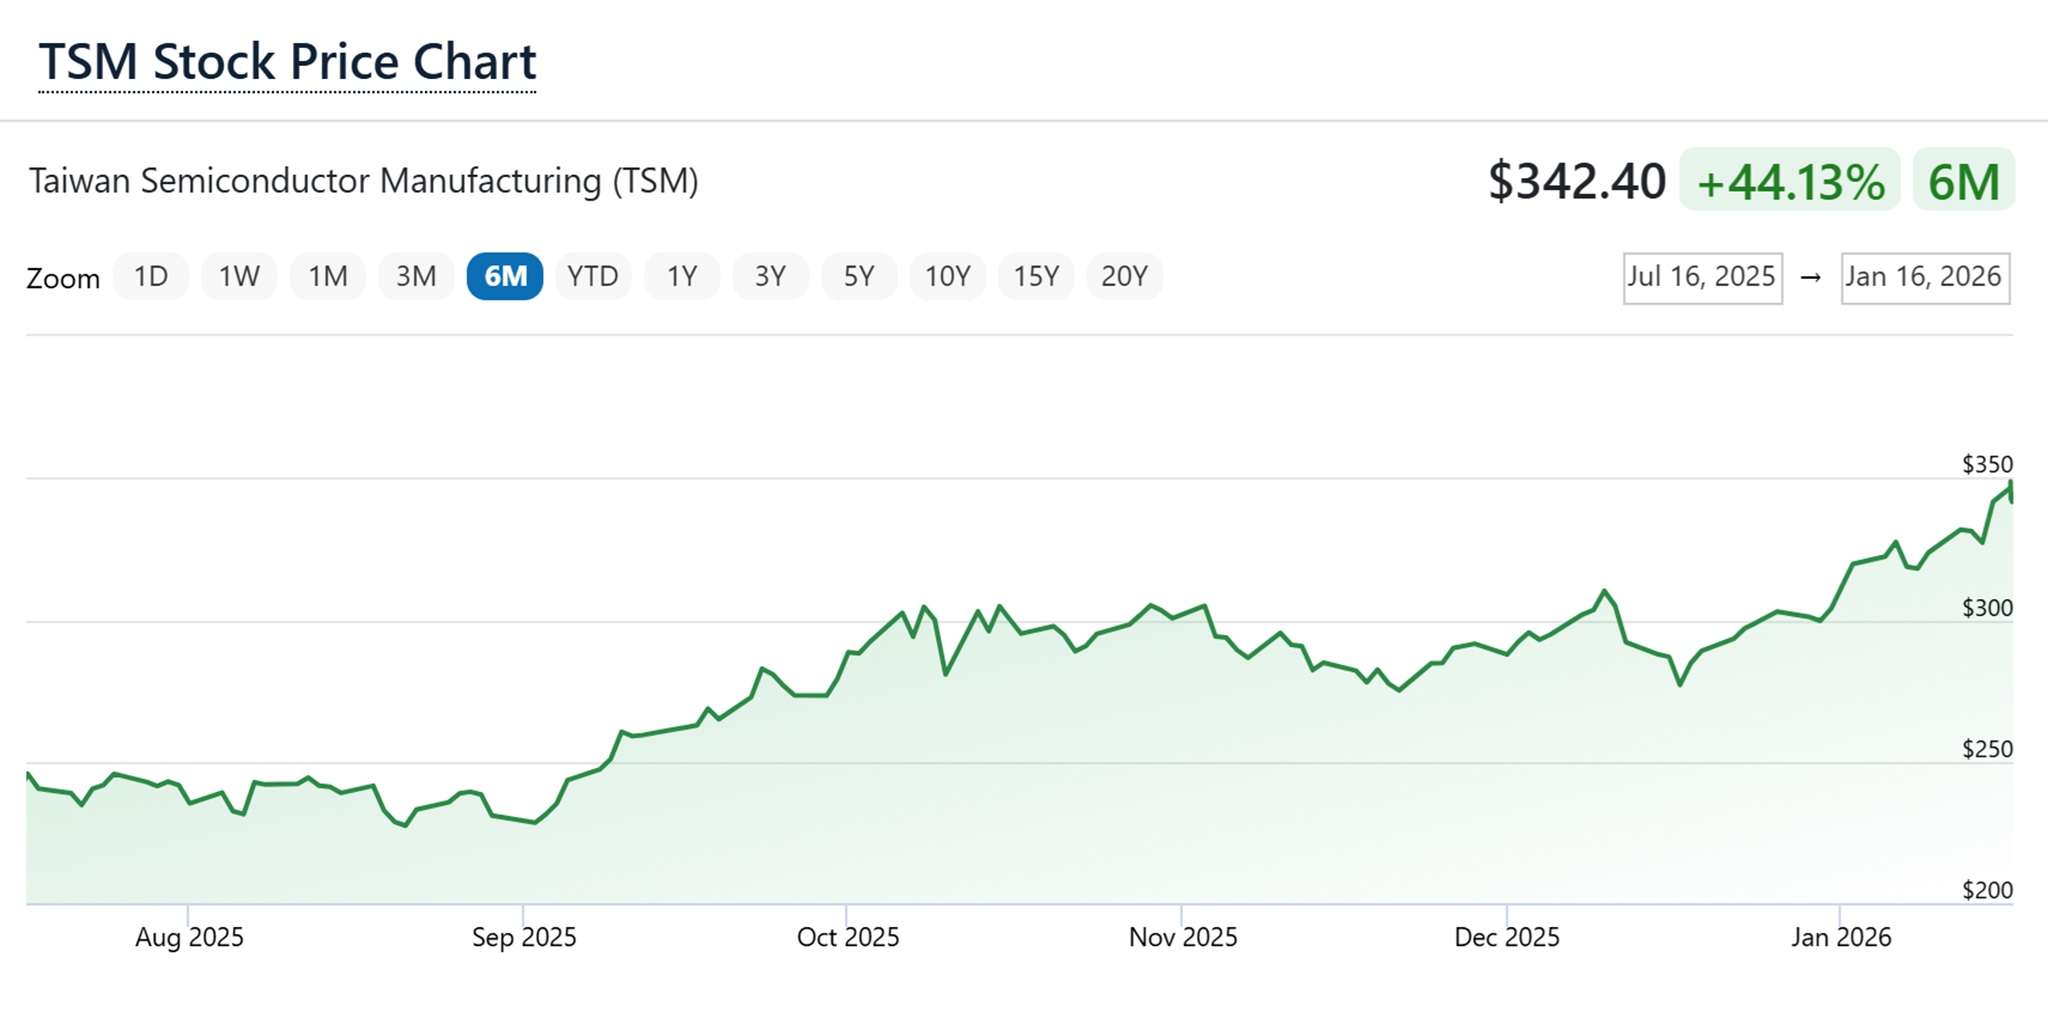Click the active 6M zoom button
2048x1012 pixels.
(505, 277)
